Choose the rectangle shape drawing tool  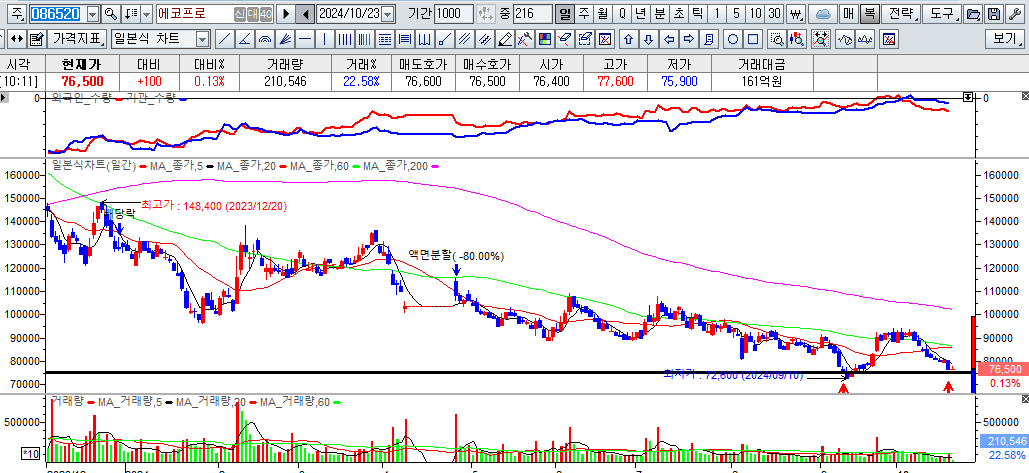(x=753, y=39)
